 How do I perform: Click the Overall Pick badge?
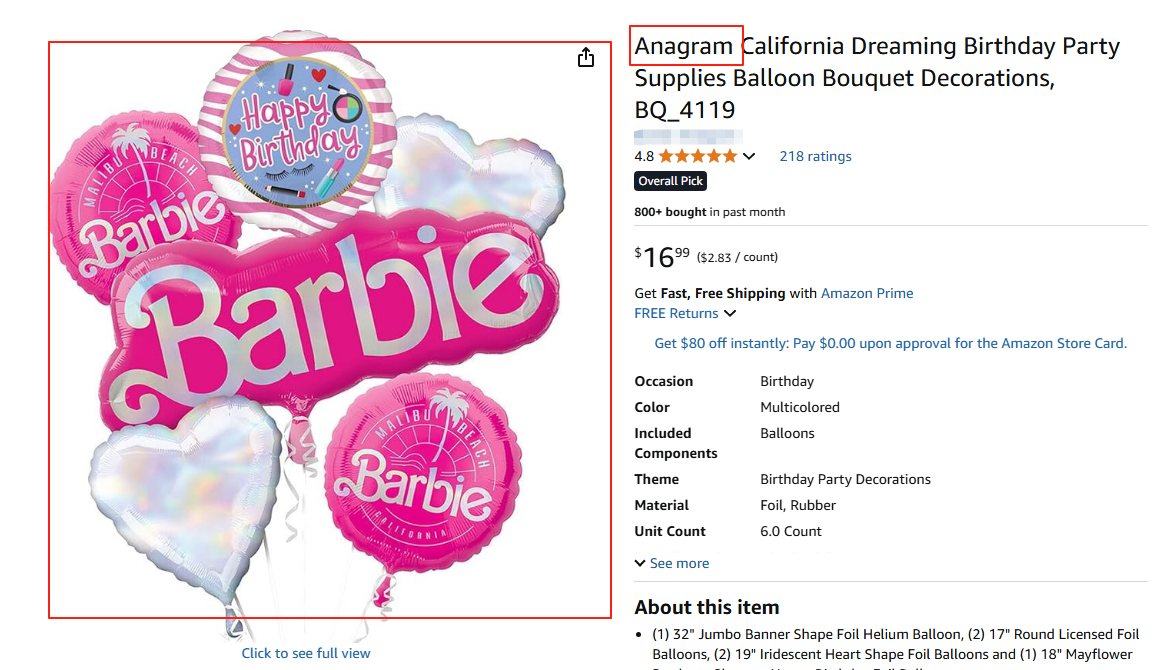tap(671, 181)
